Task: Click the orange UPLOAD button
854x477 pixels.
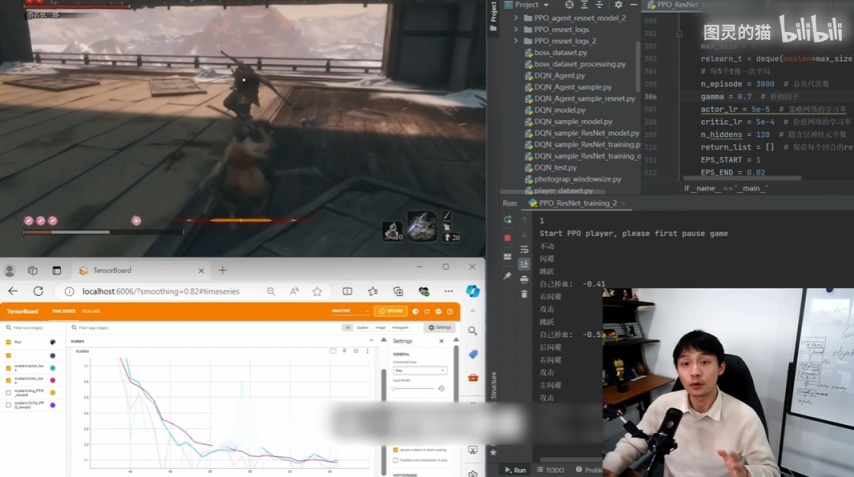Action: [391, 312]
